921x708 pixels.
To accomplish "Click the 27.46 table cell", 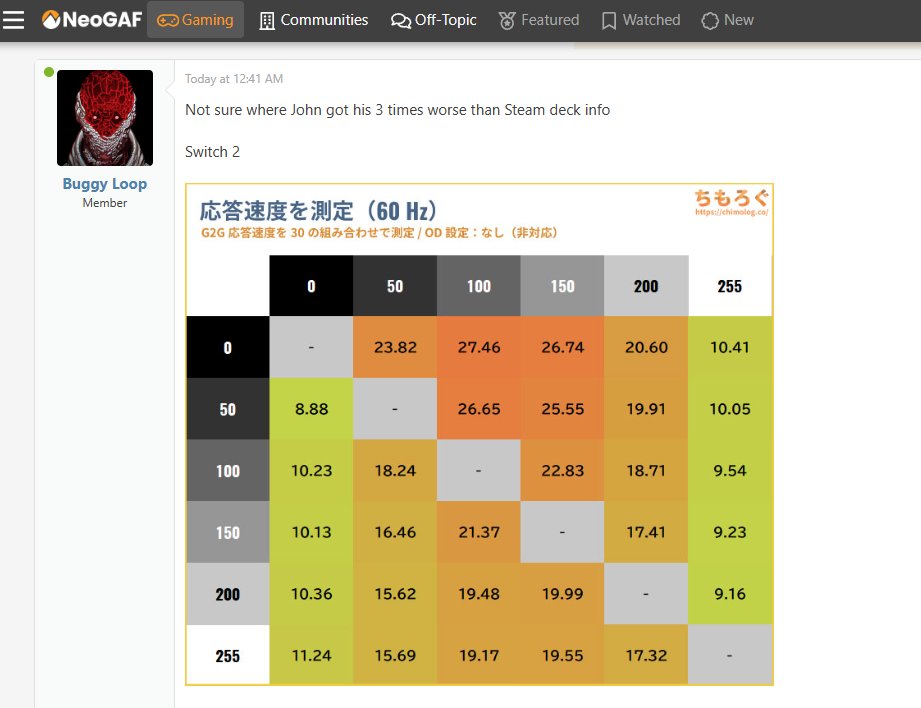I will point(479,347).
